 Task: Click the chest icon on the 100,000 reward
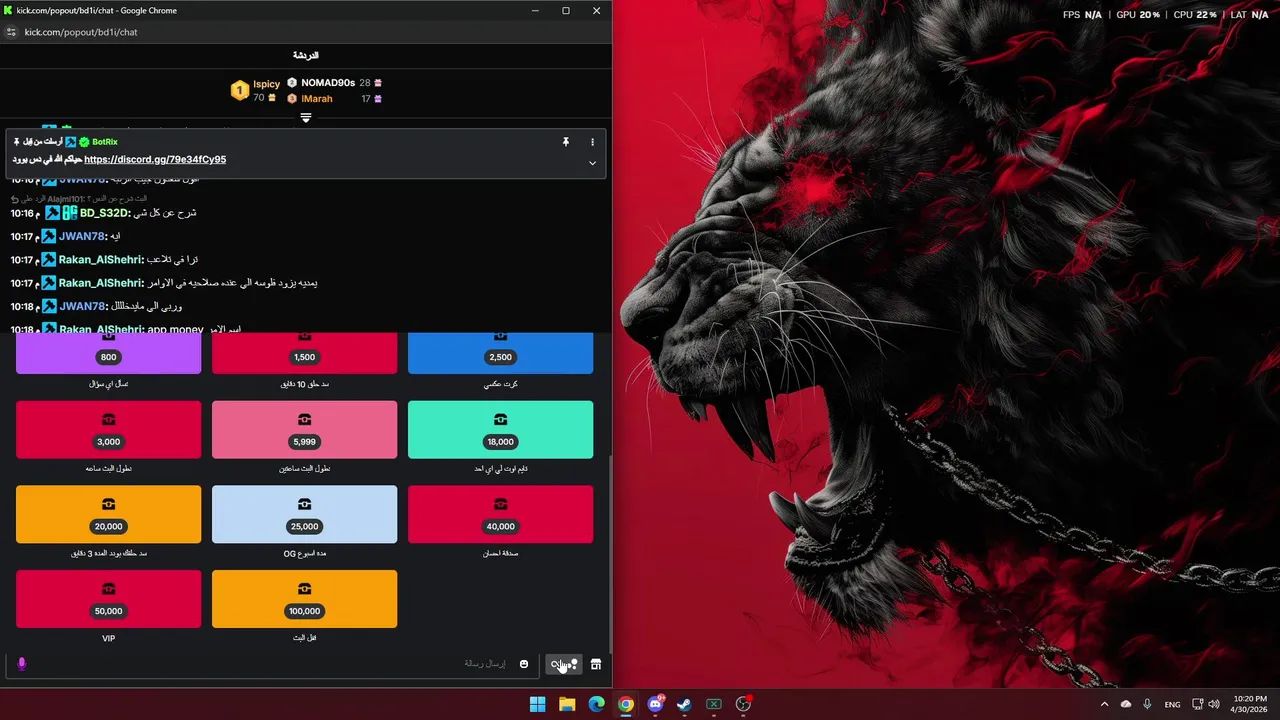tap(305, 588)
